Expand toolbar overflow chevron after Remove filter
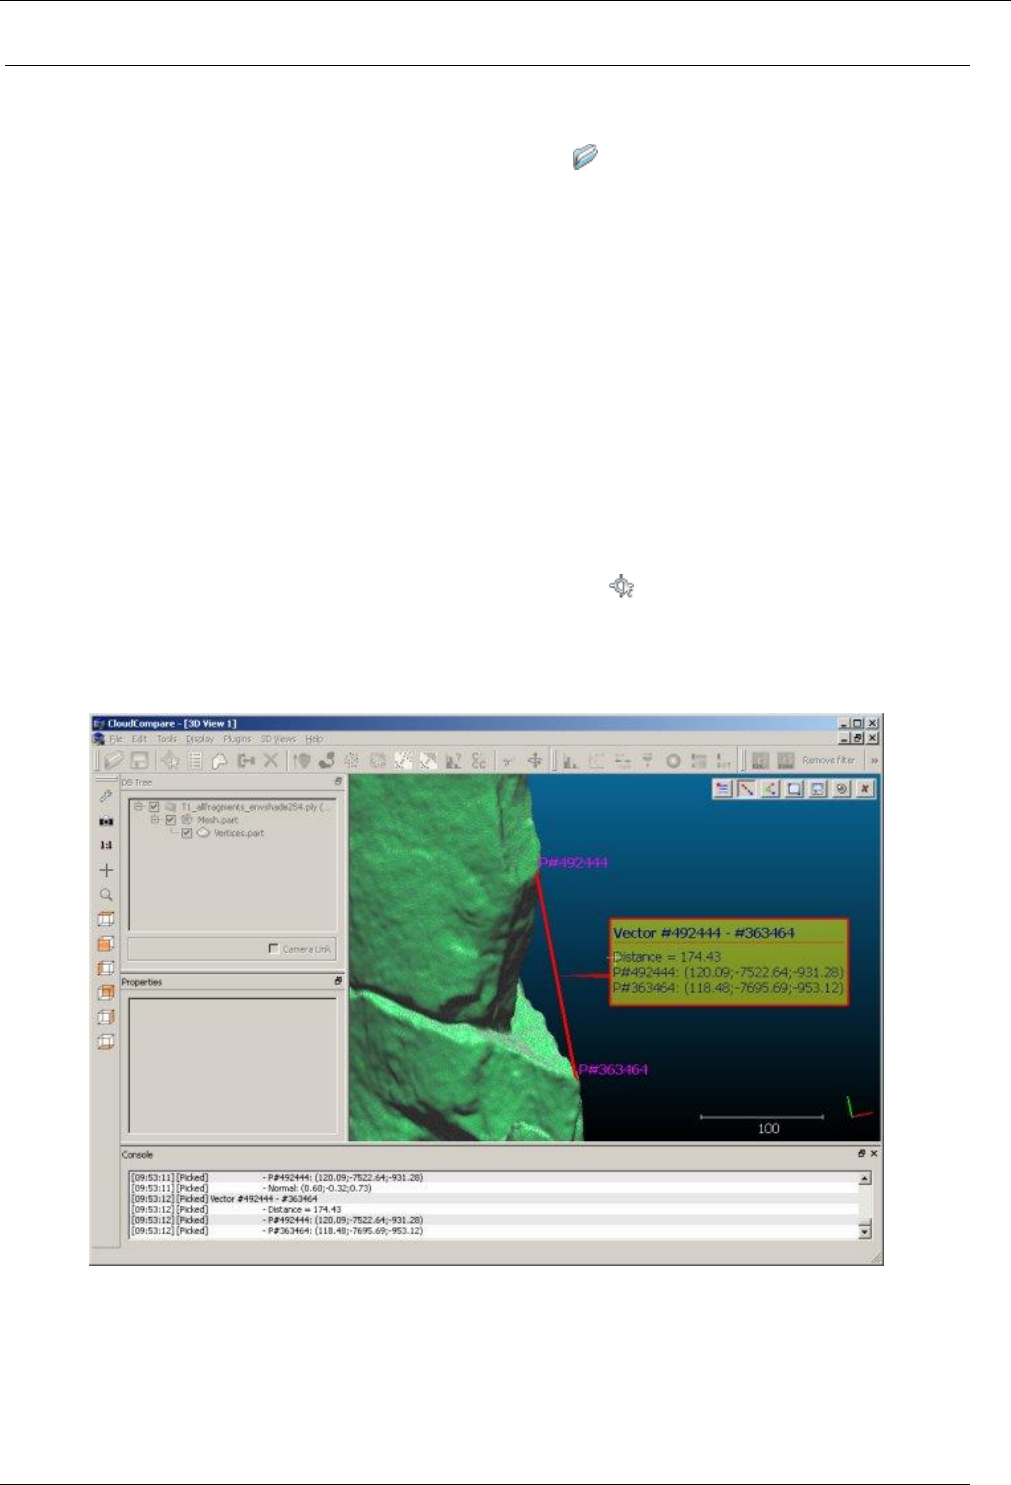Screen dimensions: 1011x1485 point(874,761)
